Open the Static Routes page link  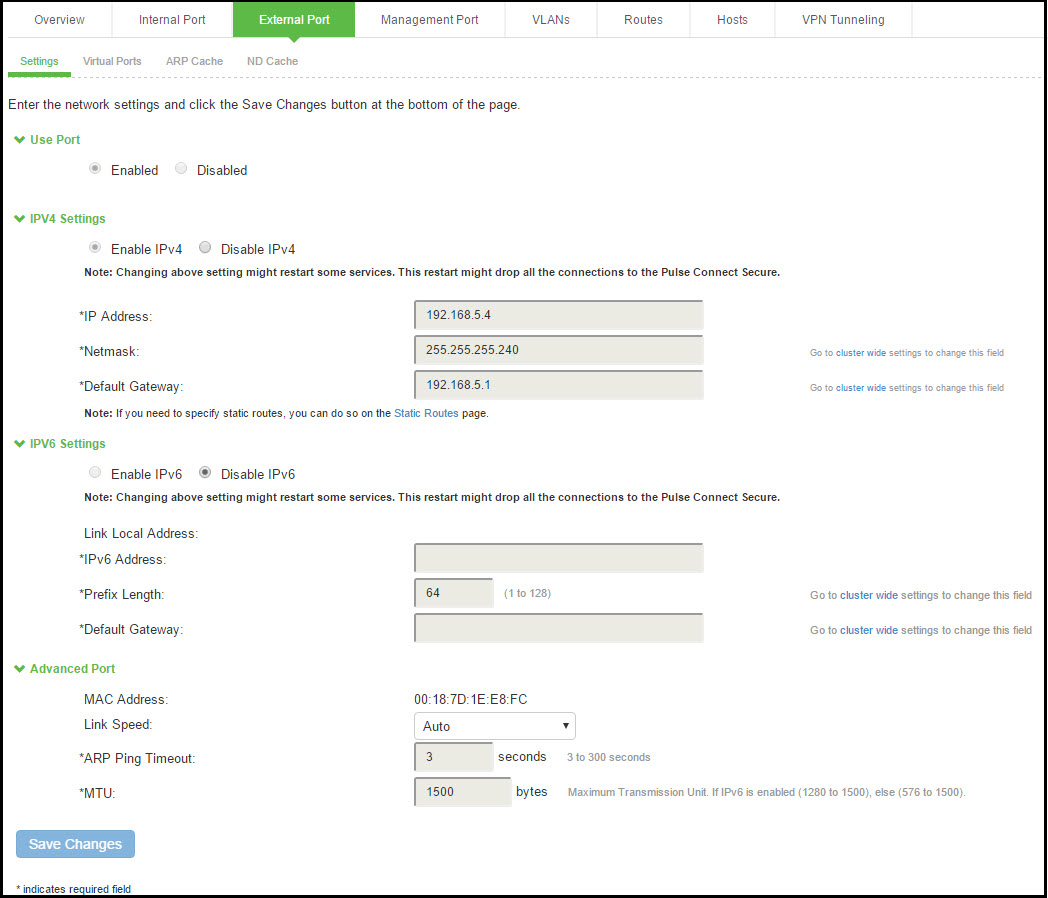pos(426,413)
